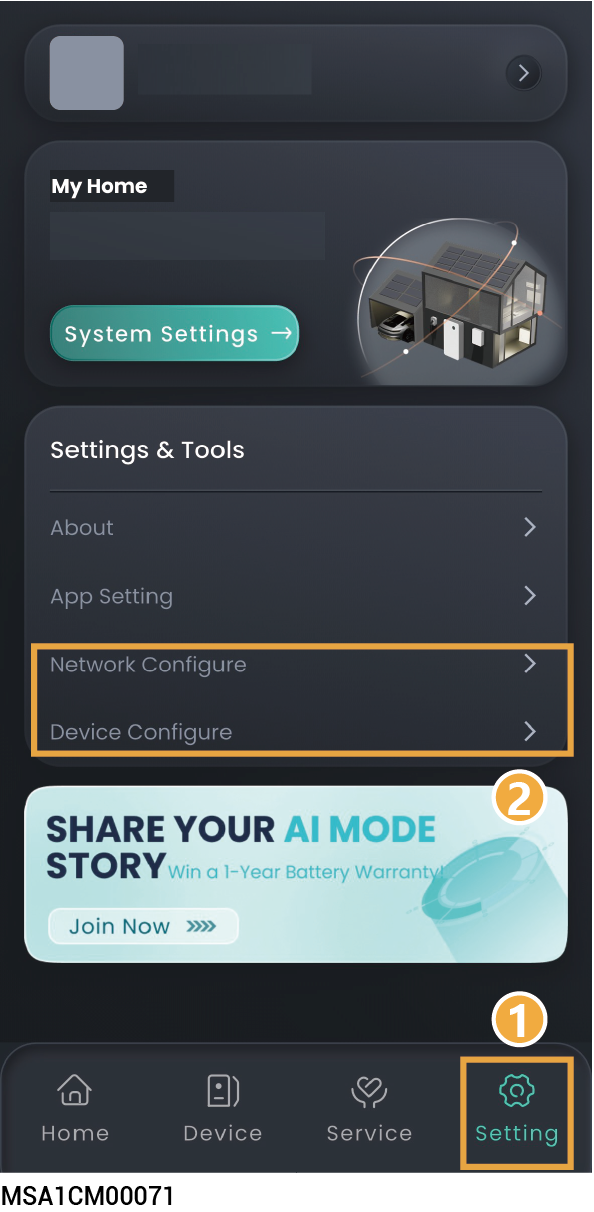Open the App Setting entry
594x1212 pixels.
(296, 596)
